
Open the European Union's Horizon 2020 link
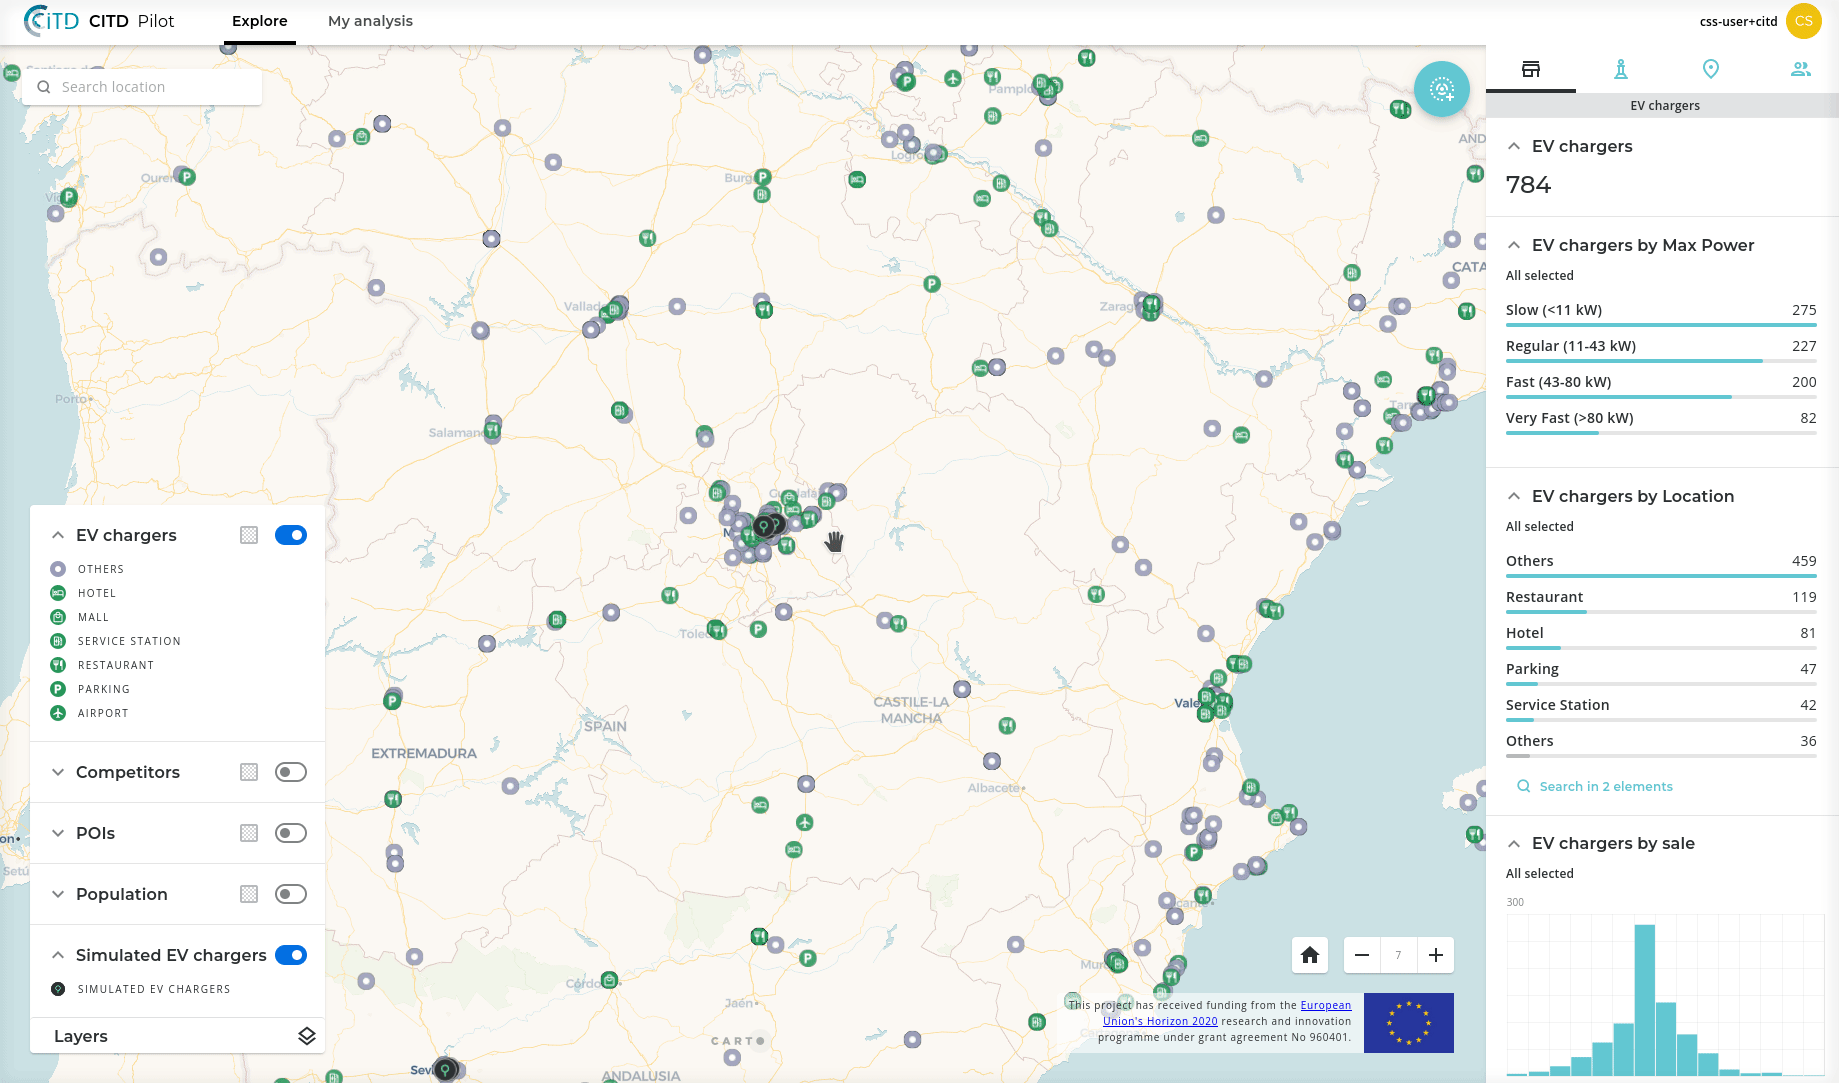click(x=1160, y=1021)
